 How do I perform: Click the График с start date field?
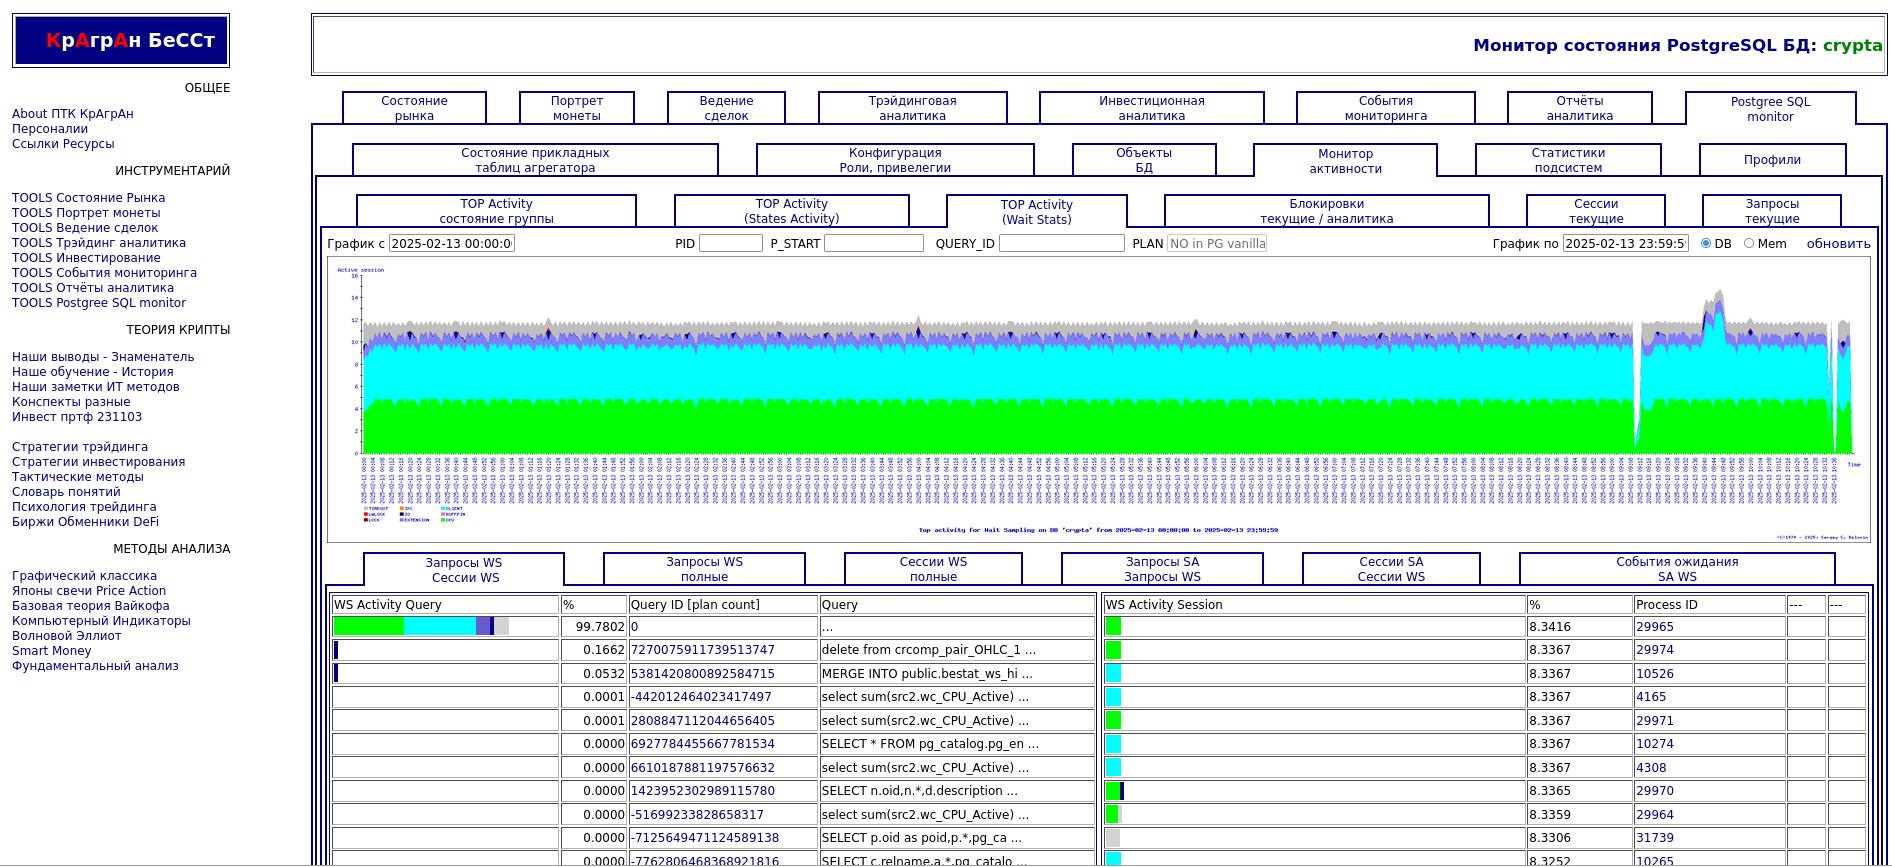pos(451,243)
